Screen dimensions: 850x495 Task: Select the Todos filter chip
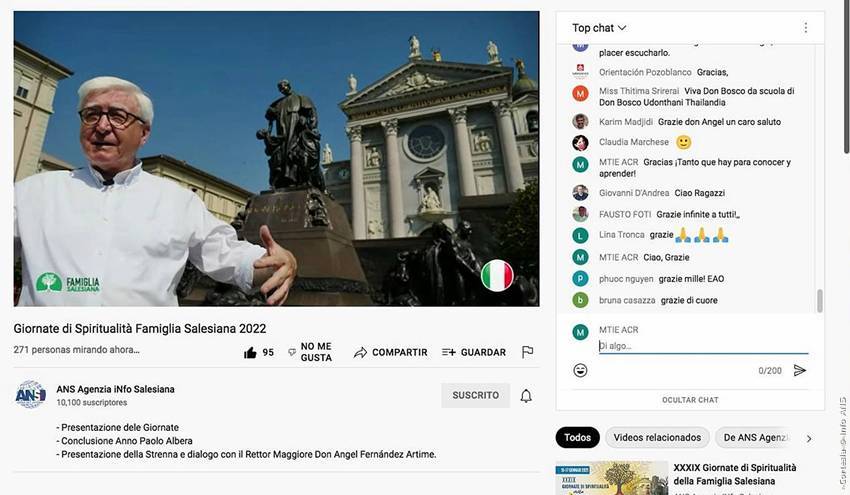[x=577, y=438]
